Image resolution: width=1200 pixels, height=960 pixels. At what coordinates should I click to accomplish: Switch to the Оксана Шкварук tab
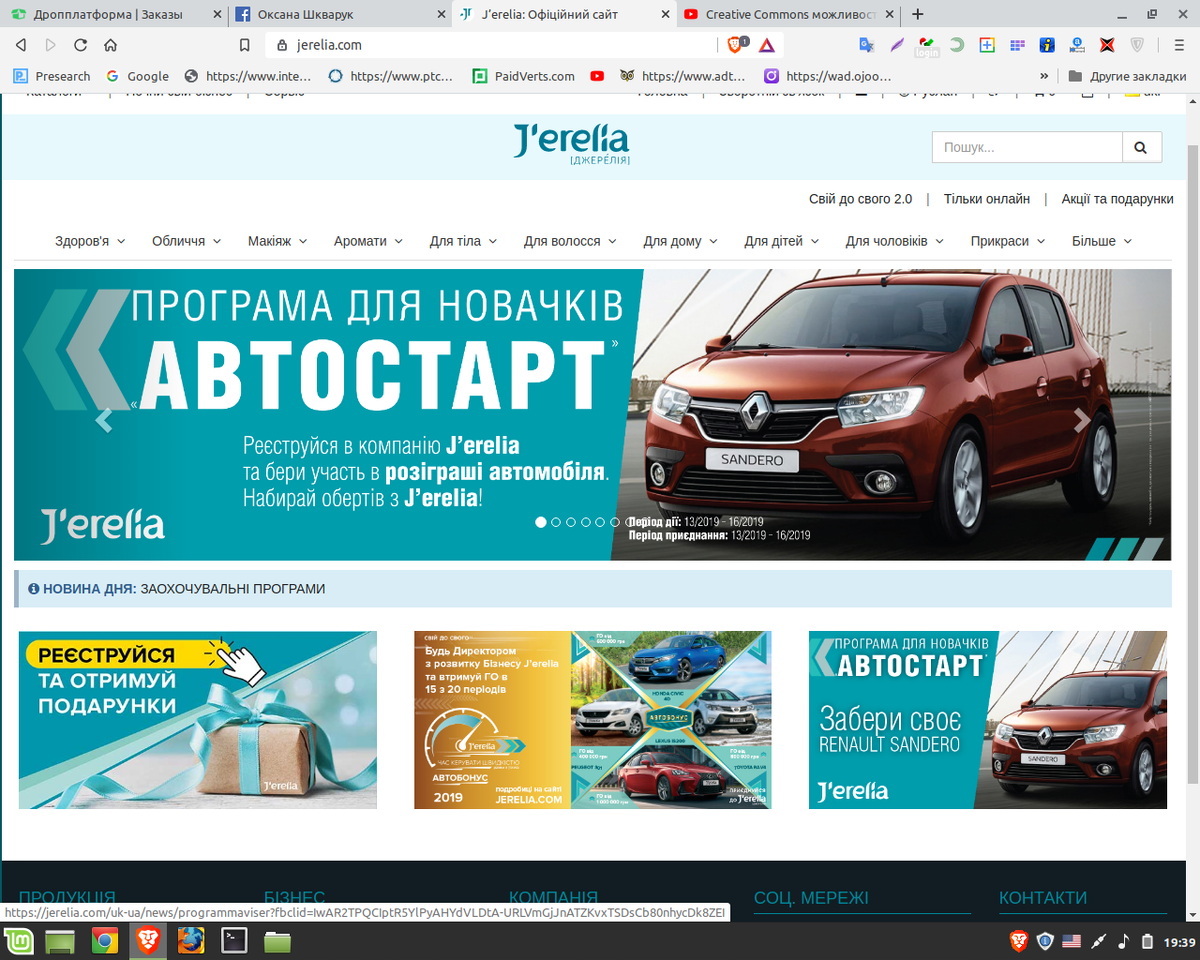point(339,14)
